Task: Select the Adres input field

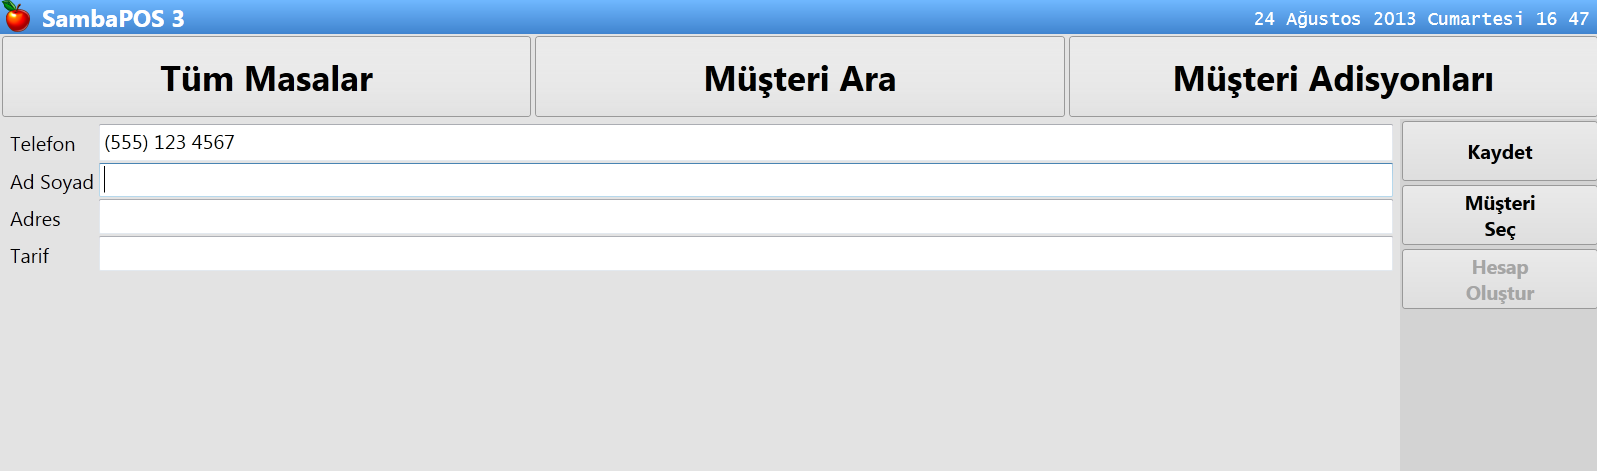Action: (745, 217)
